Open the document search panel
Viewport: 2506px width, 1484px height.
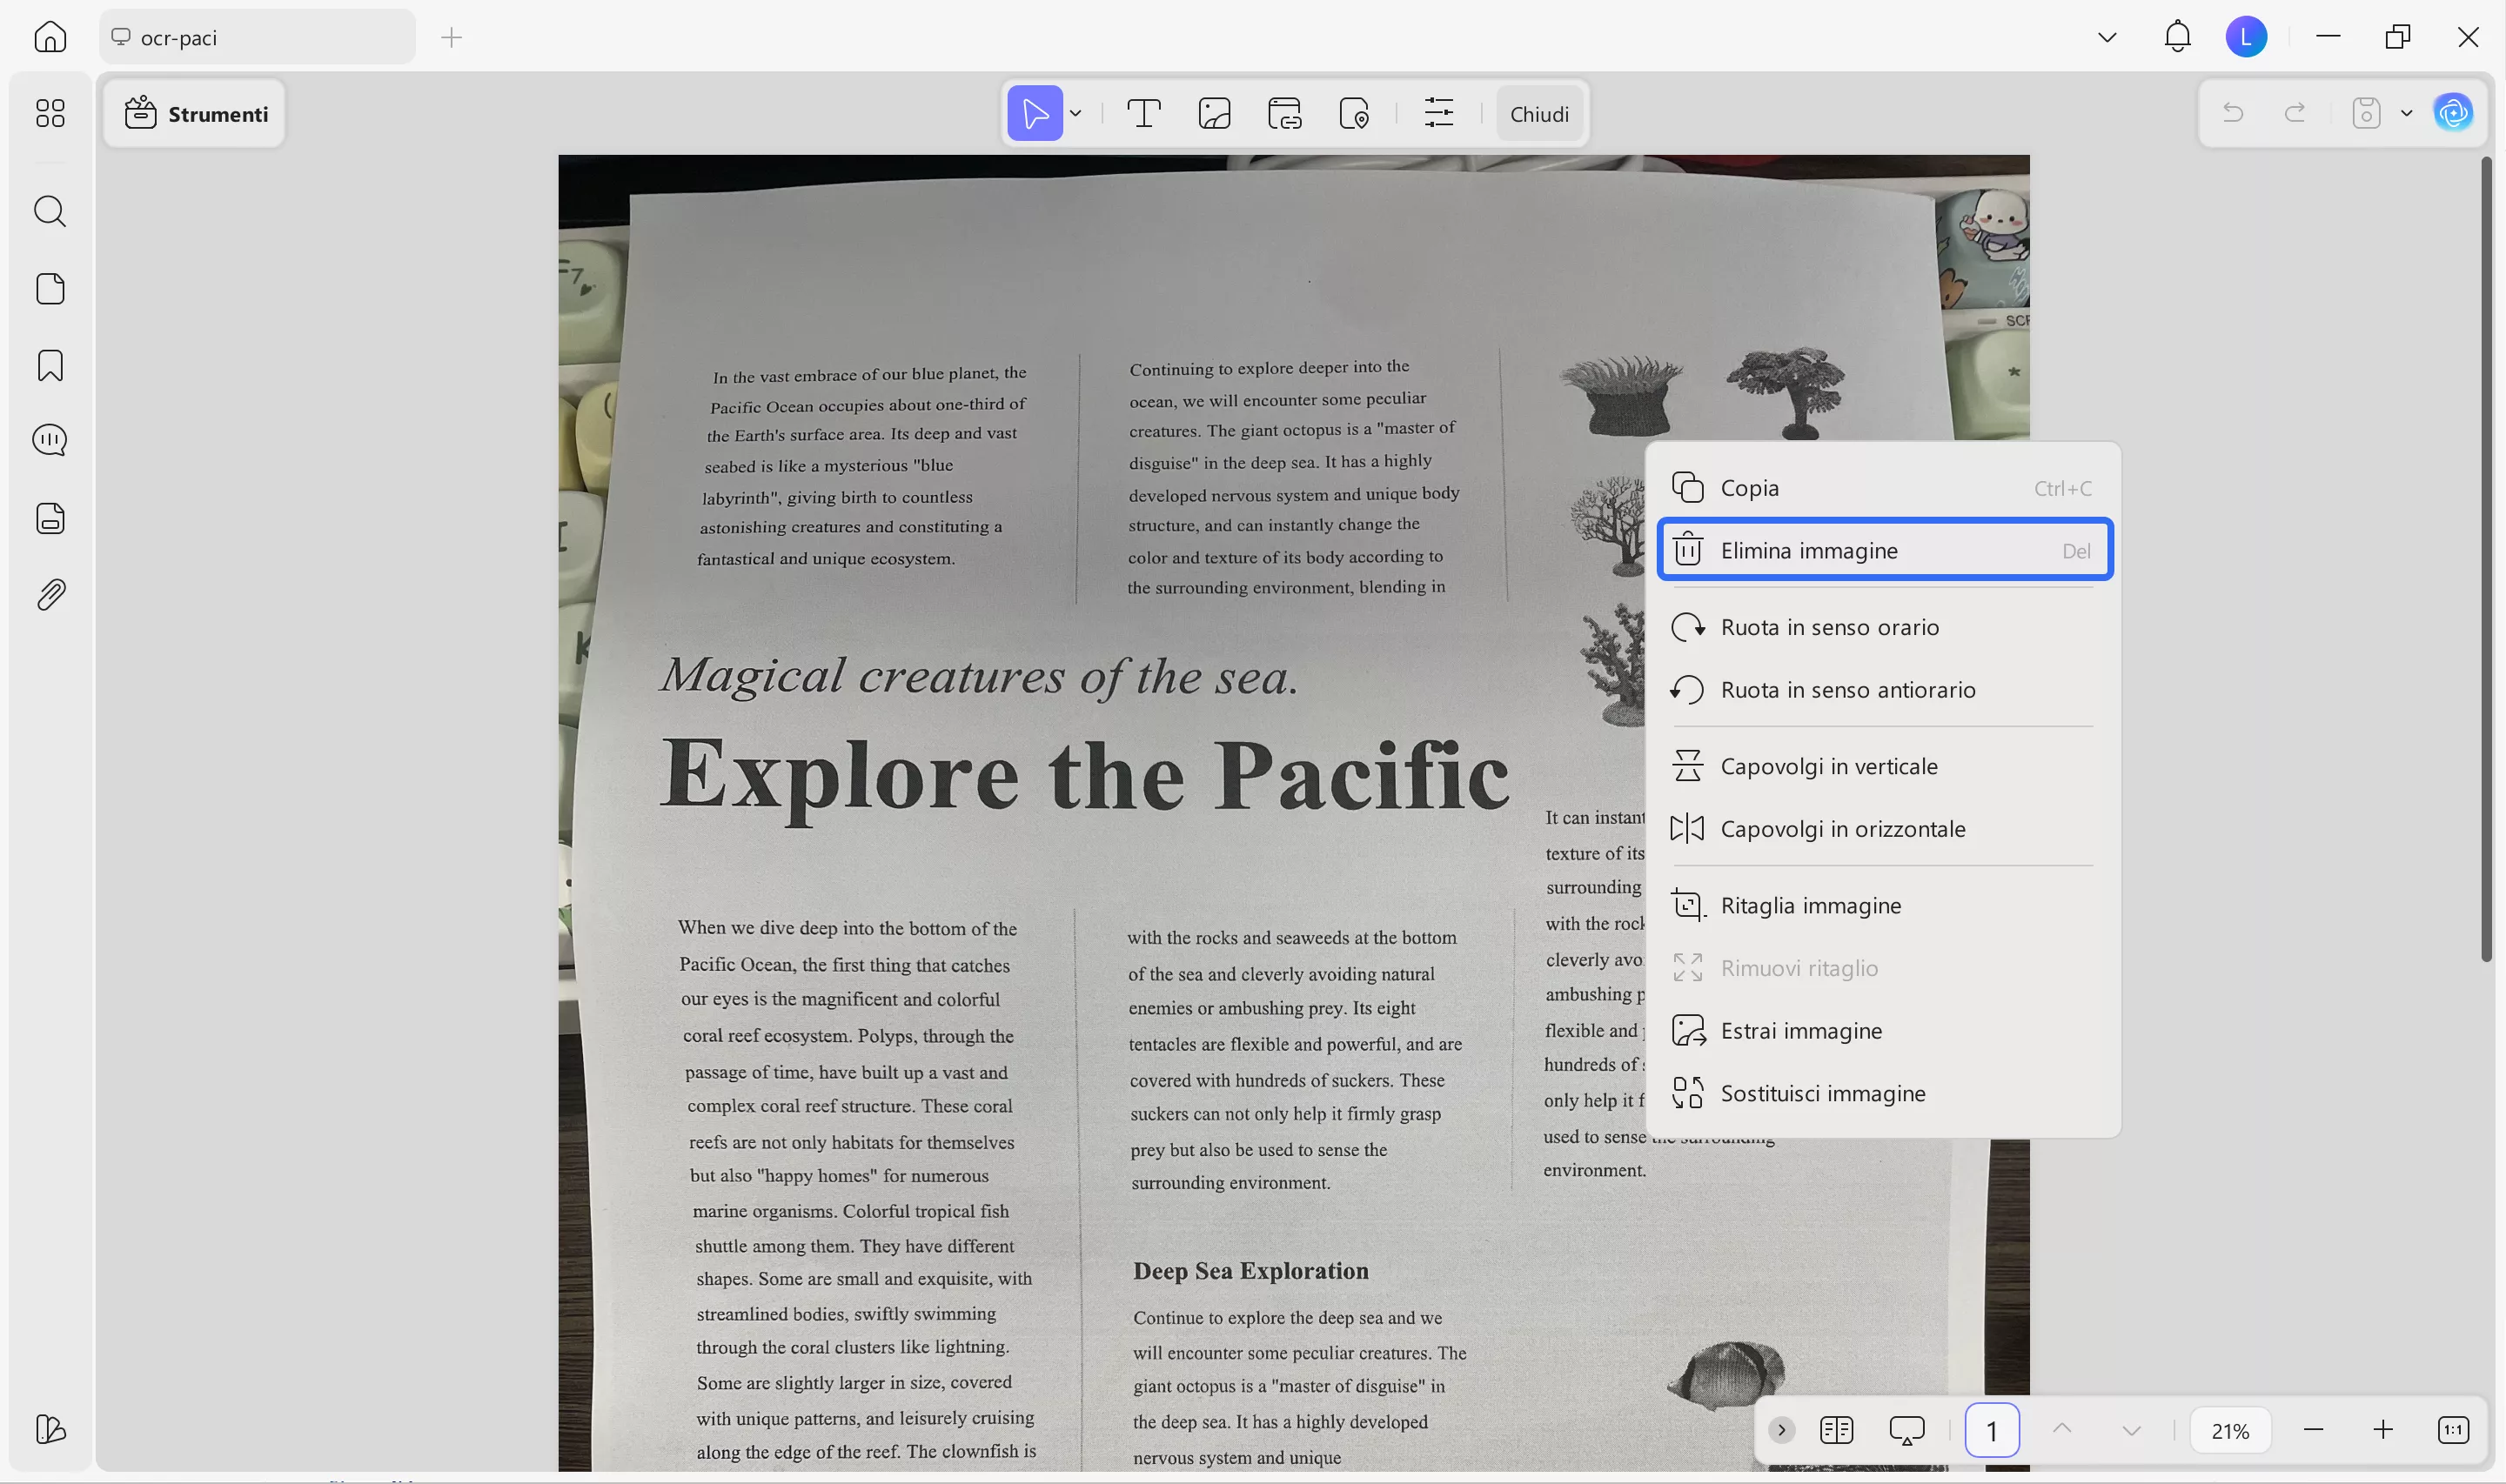pos(50,211)
